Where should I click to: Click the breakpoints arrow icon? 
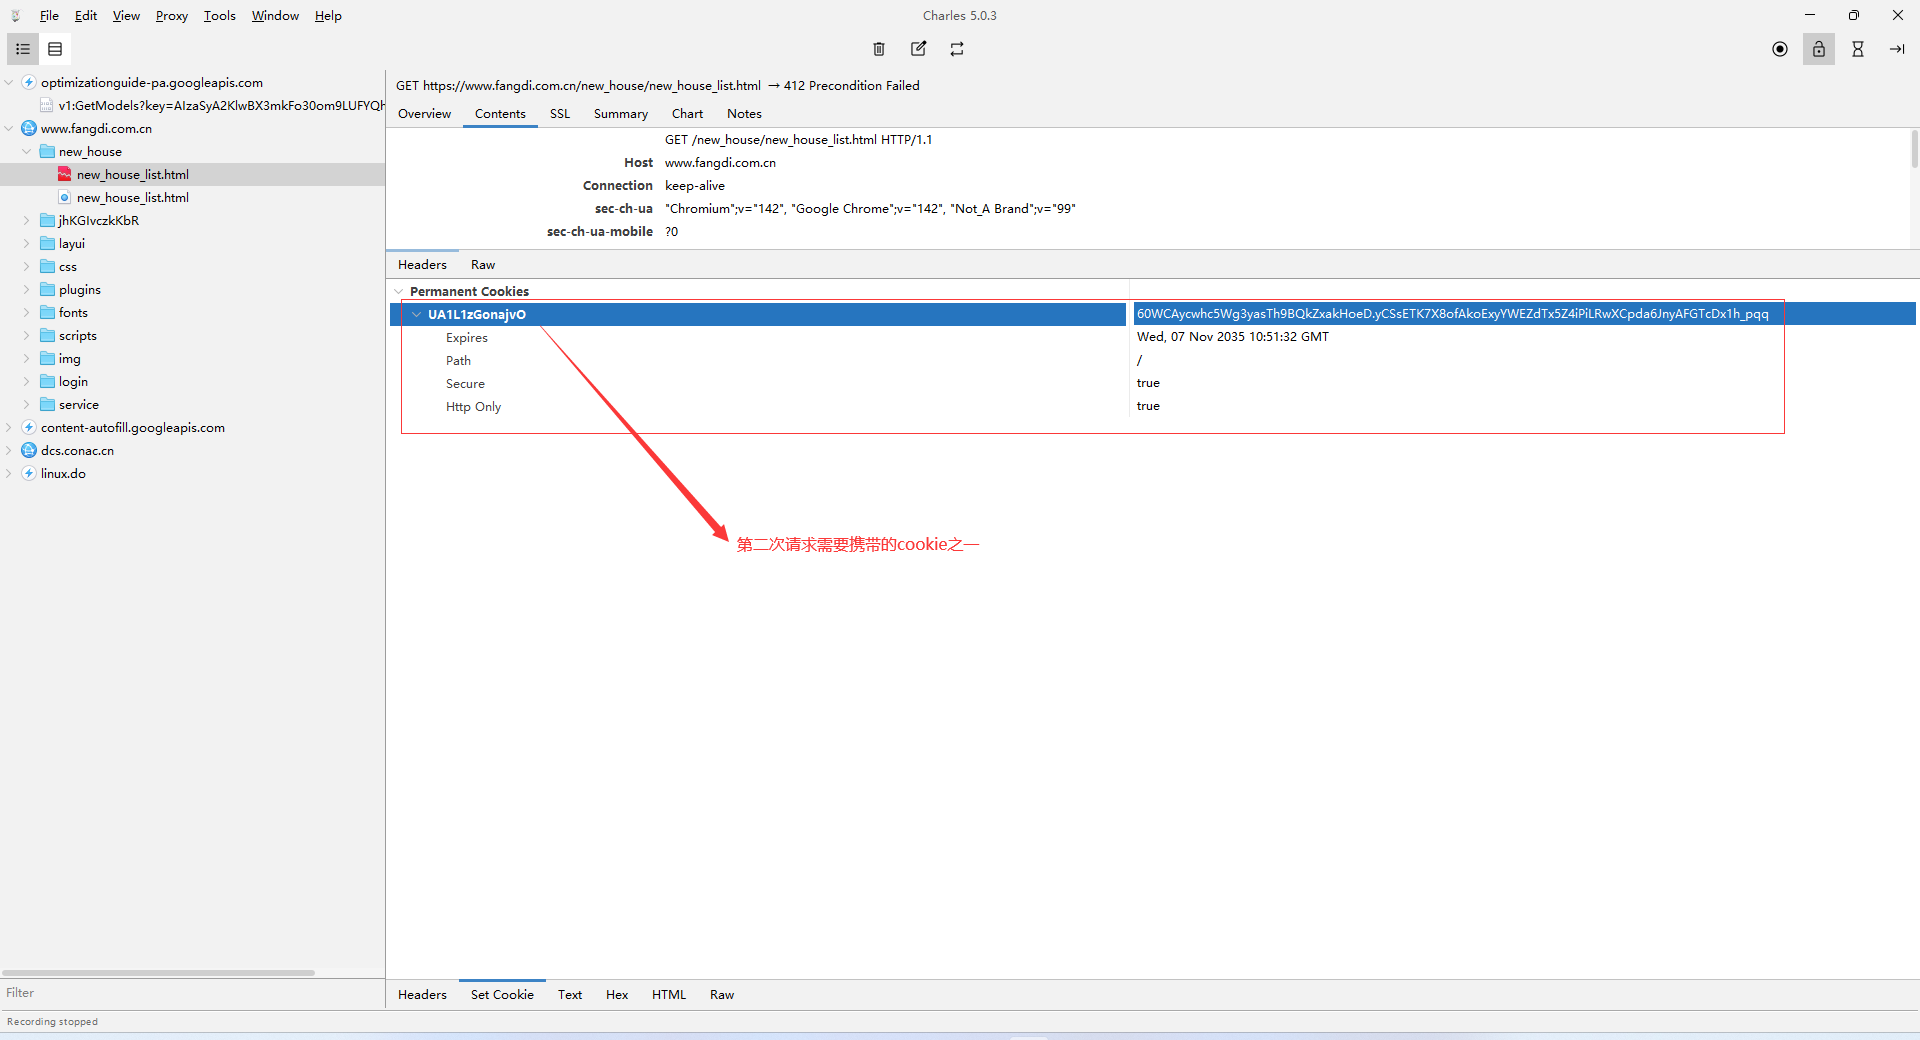1897,49
